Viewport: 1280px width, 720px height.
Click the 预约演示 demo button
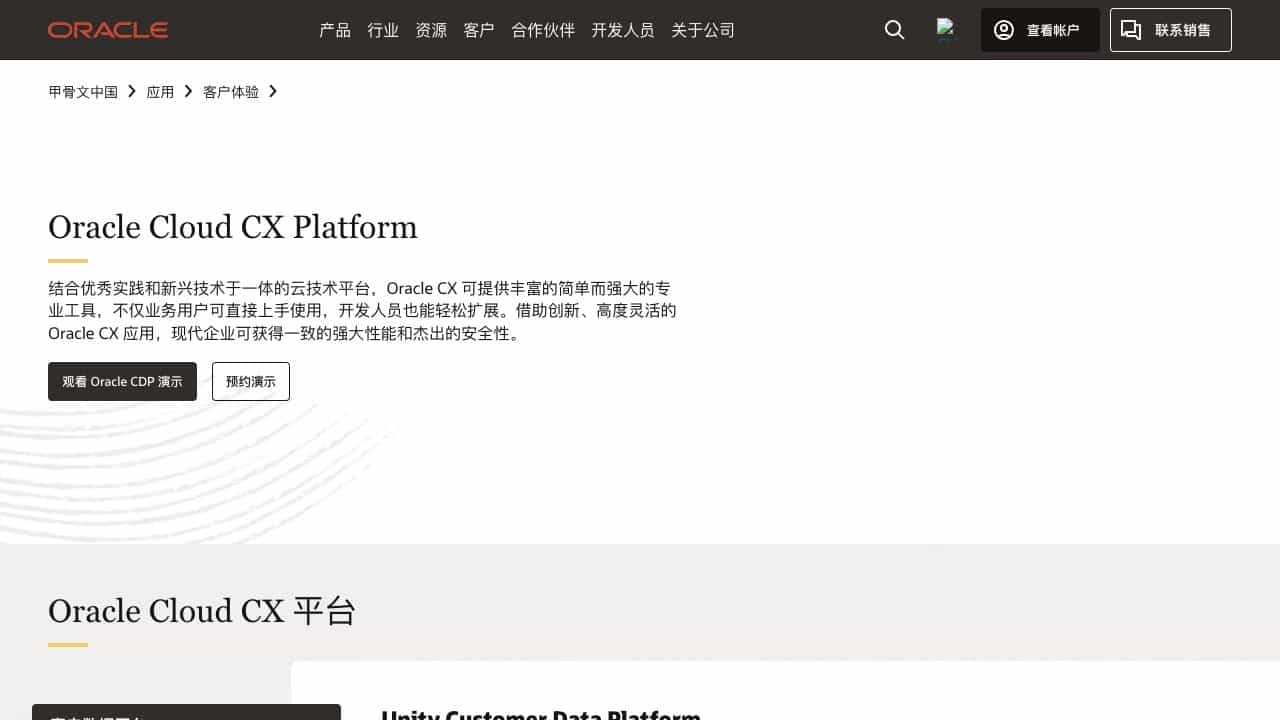click(x=250, y=381)
